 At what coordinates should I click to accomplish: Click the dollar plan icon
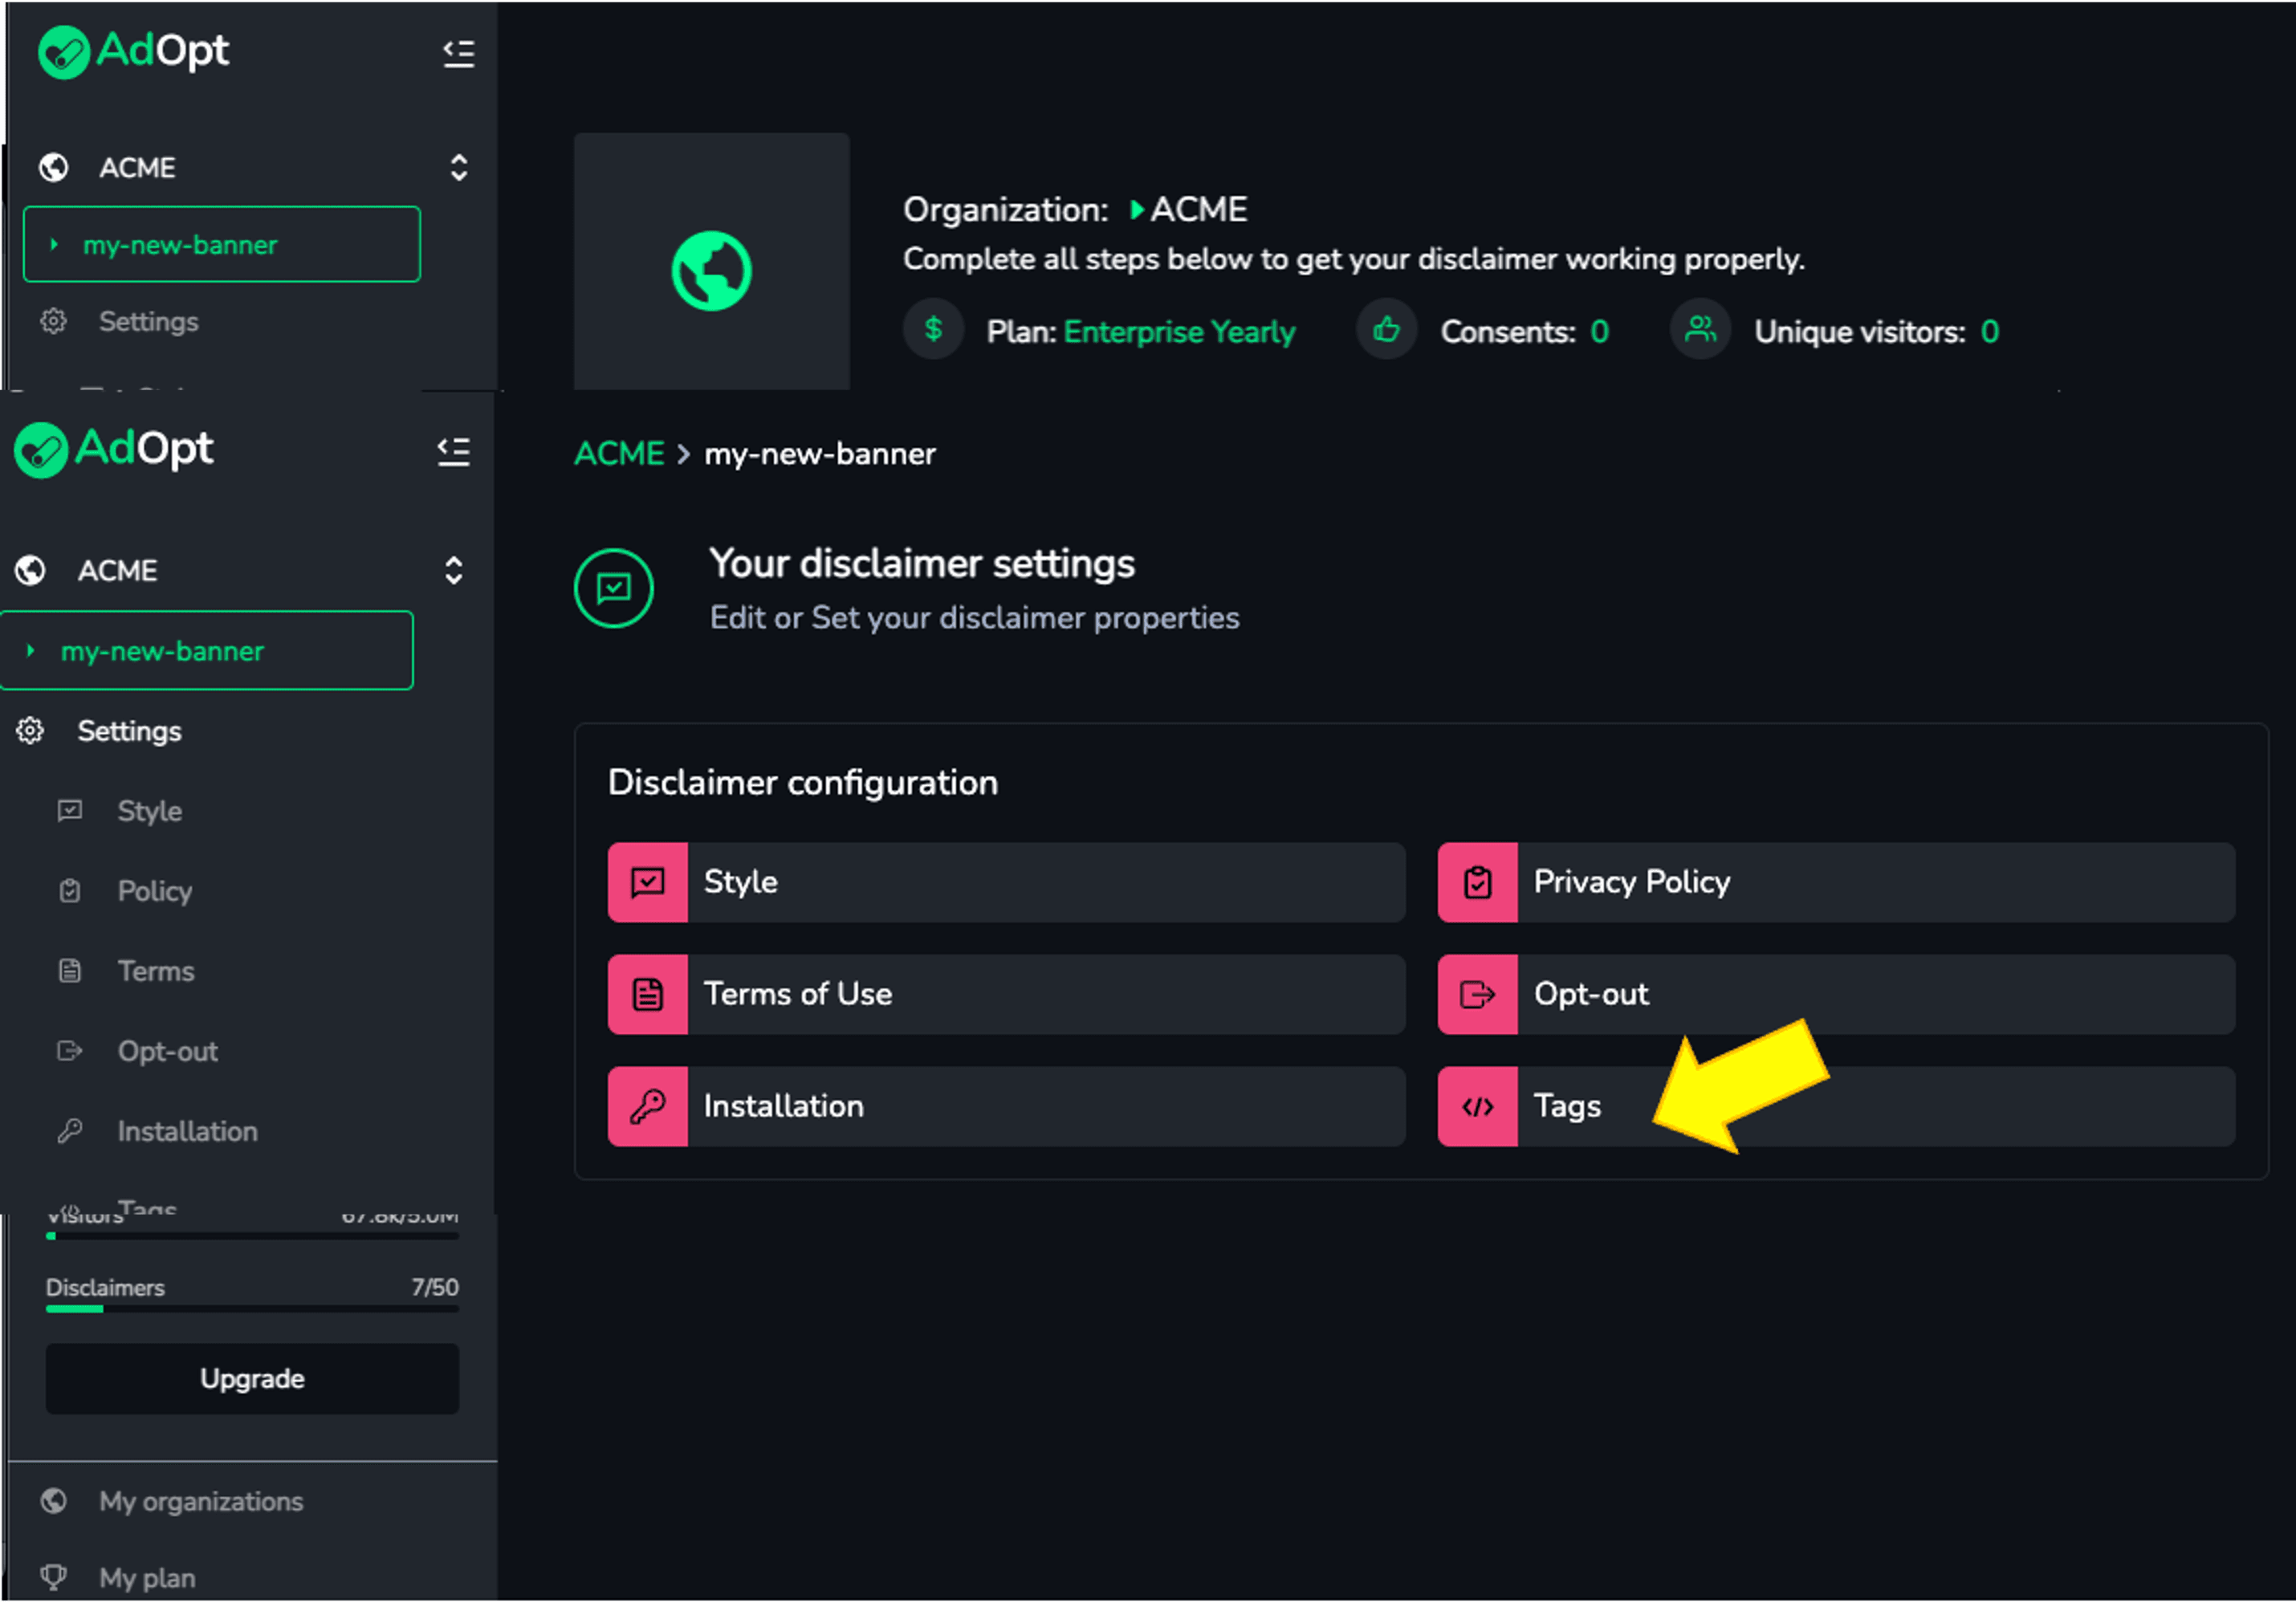pyautogui.click(x=933, y=329)
